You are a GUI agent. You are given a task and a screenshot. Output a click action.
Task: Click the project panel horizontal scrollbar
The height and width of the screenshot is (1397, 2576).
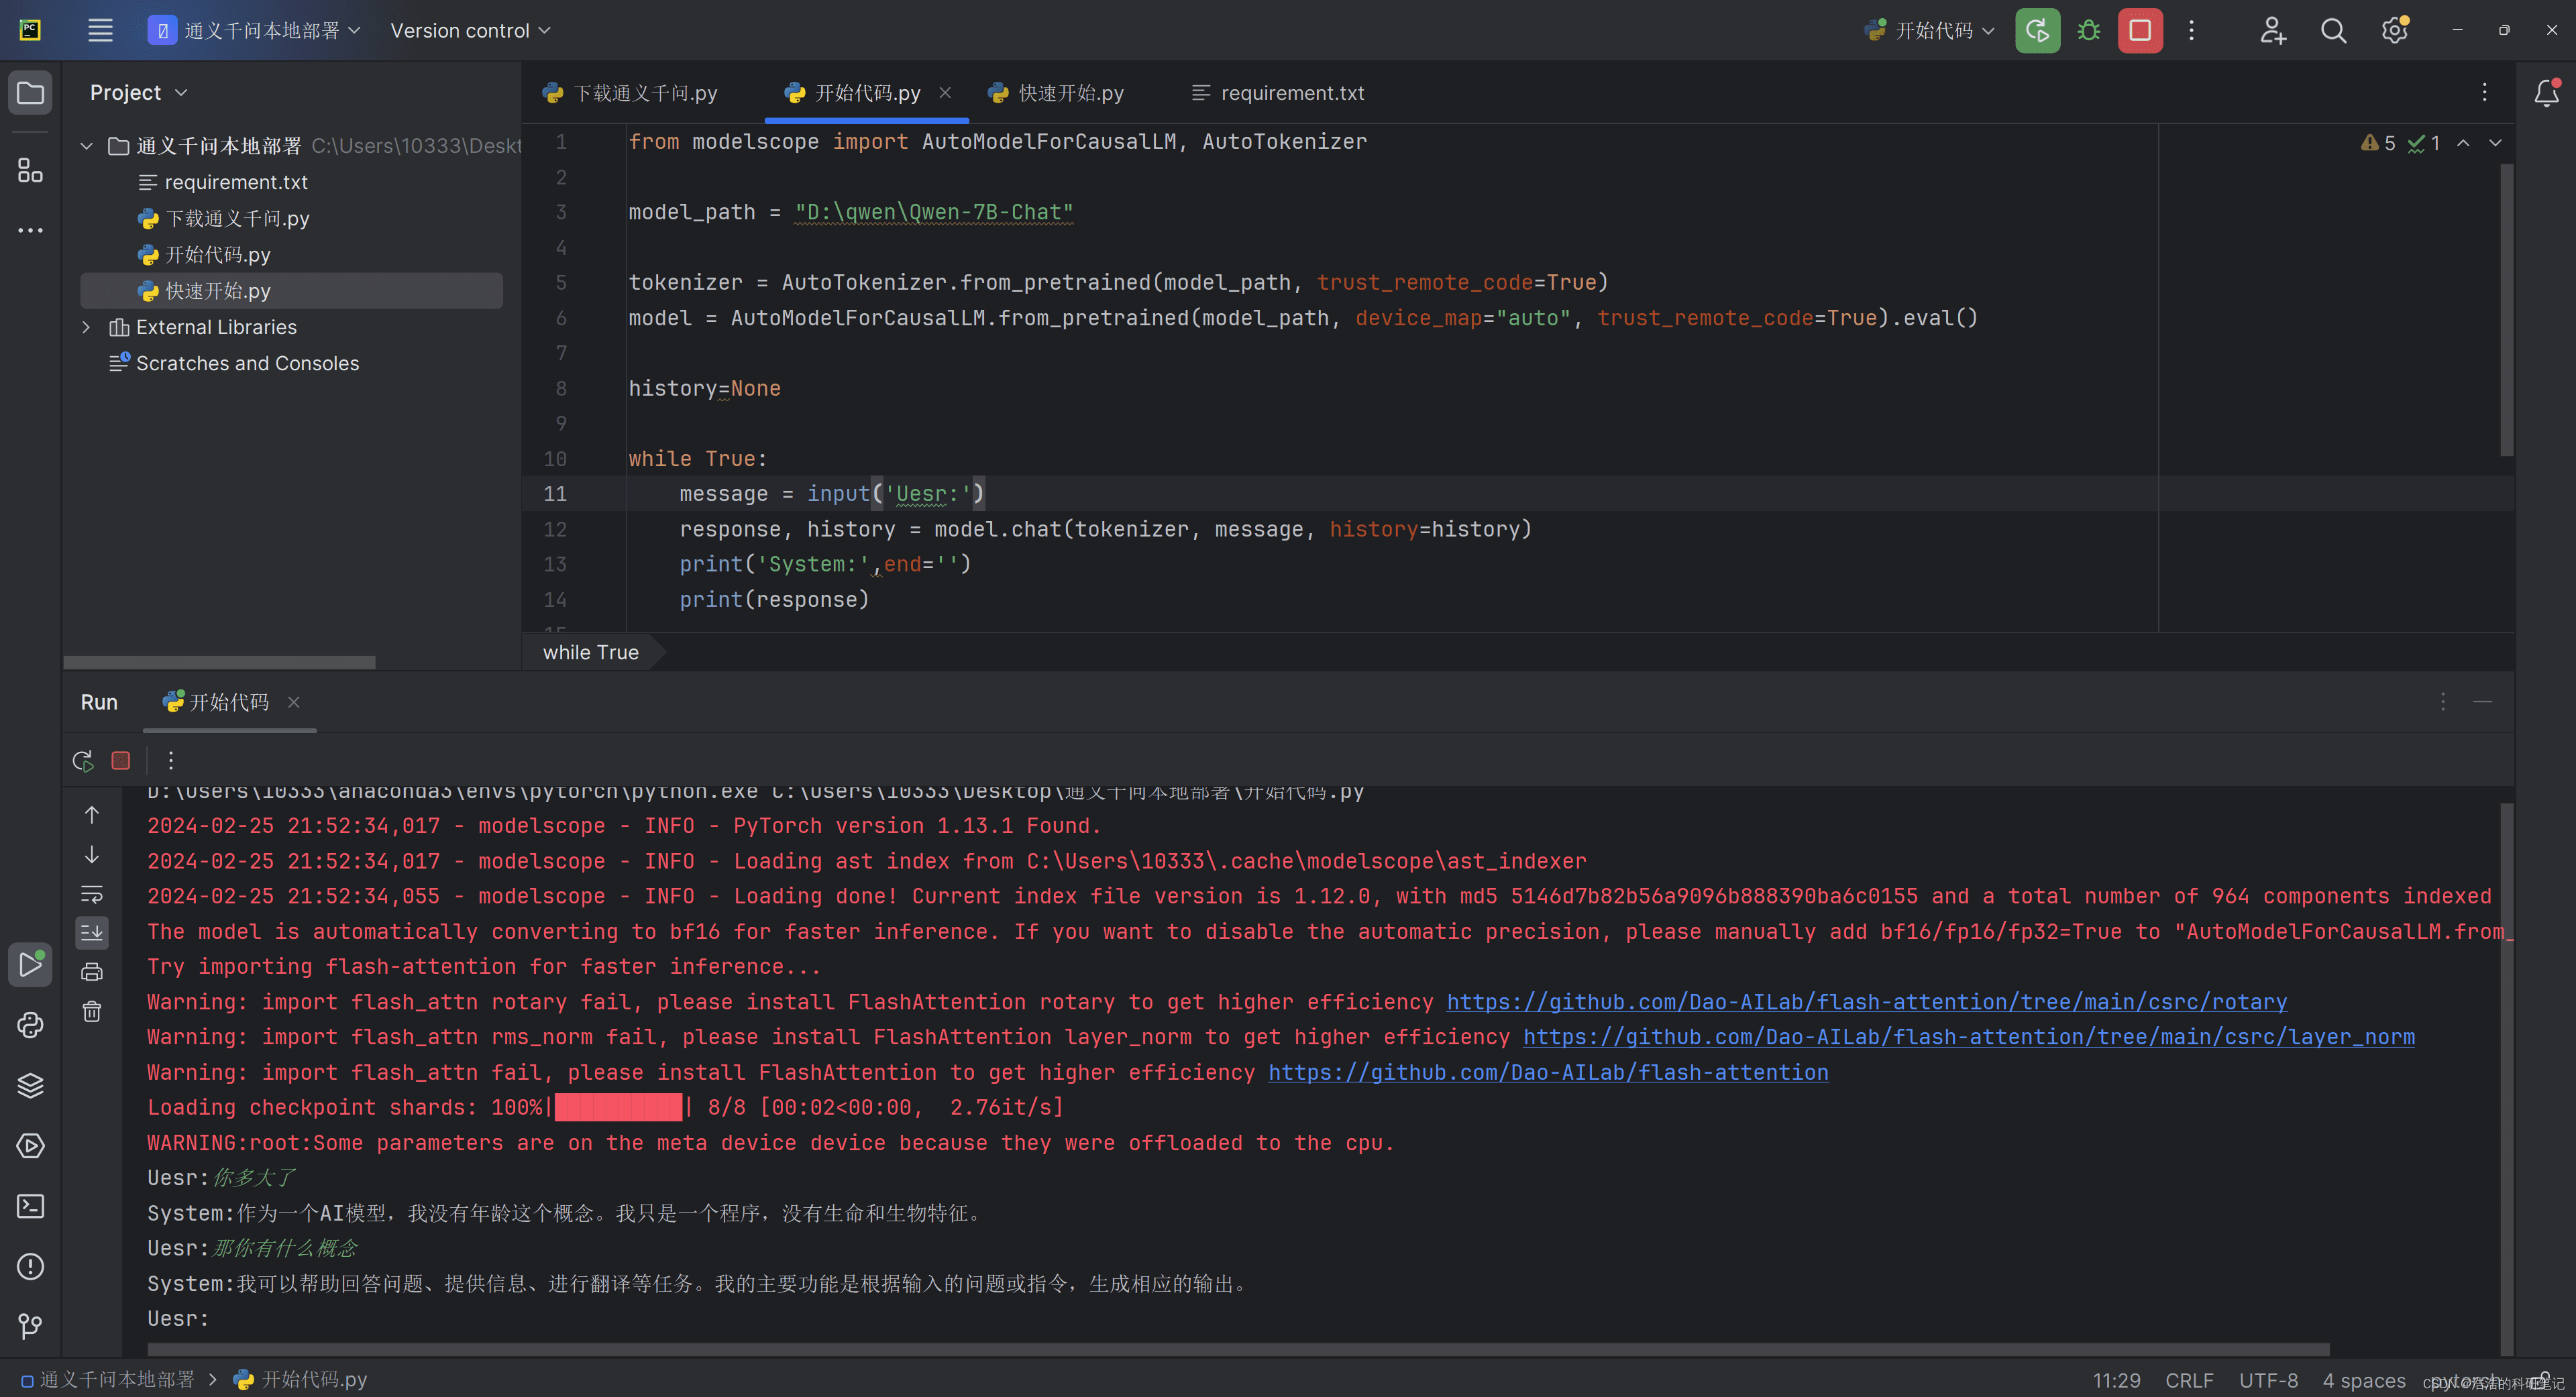click(x=219, y=662)
